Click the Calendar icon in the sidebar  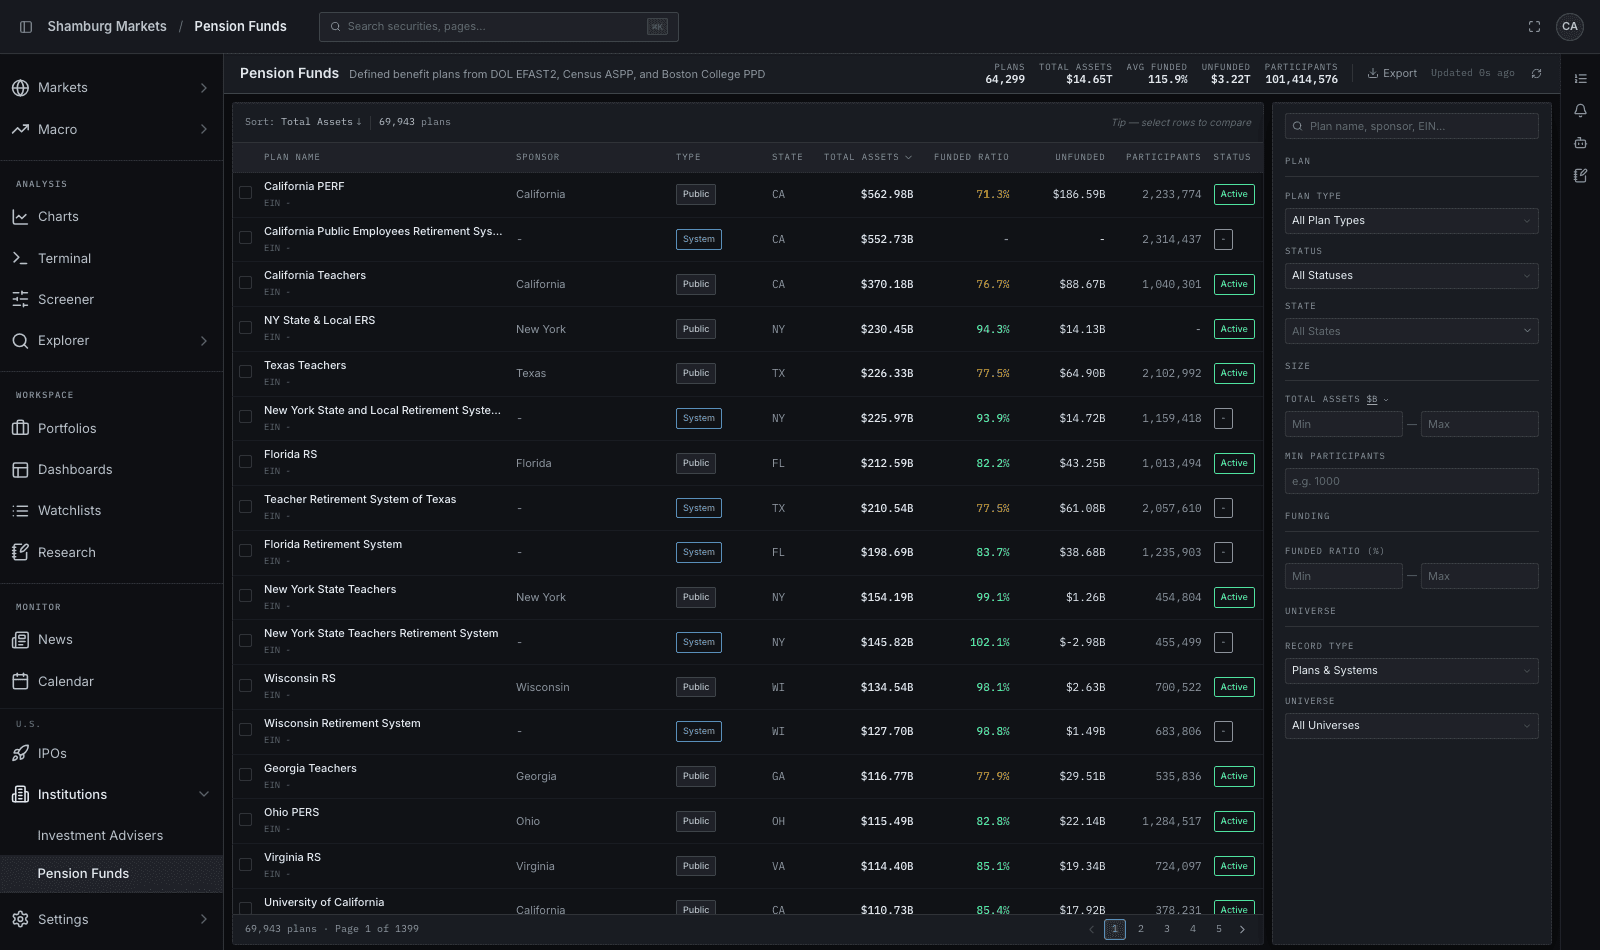pyautogui.click(x=20, y=682)
